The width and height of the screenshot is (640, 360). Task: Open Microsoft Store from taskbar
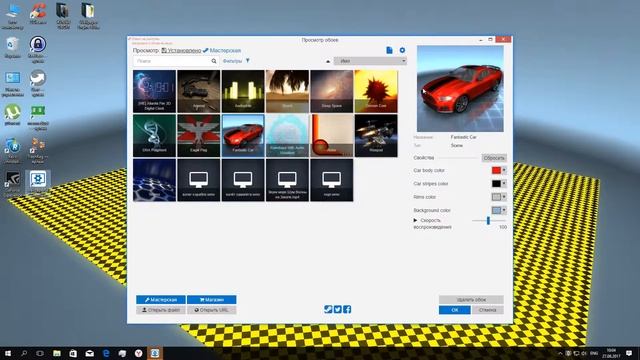point(73,353)
